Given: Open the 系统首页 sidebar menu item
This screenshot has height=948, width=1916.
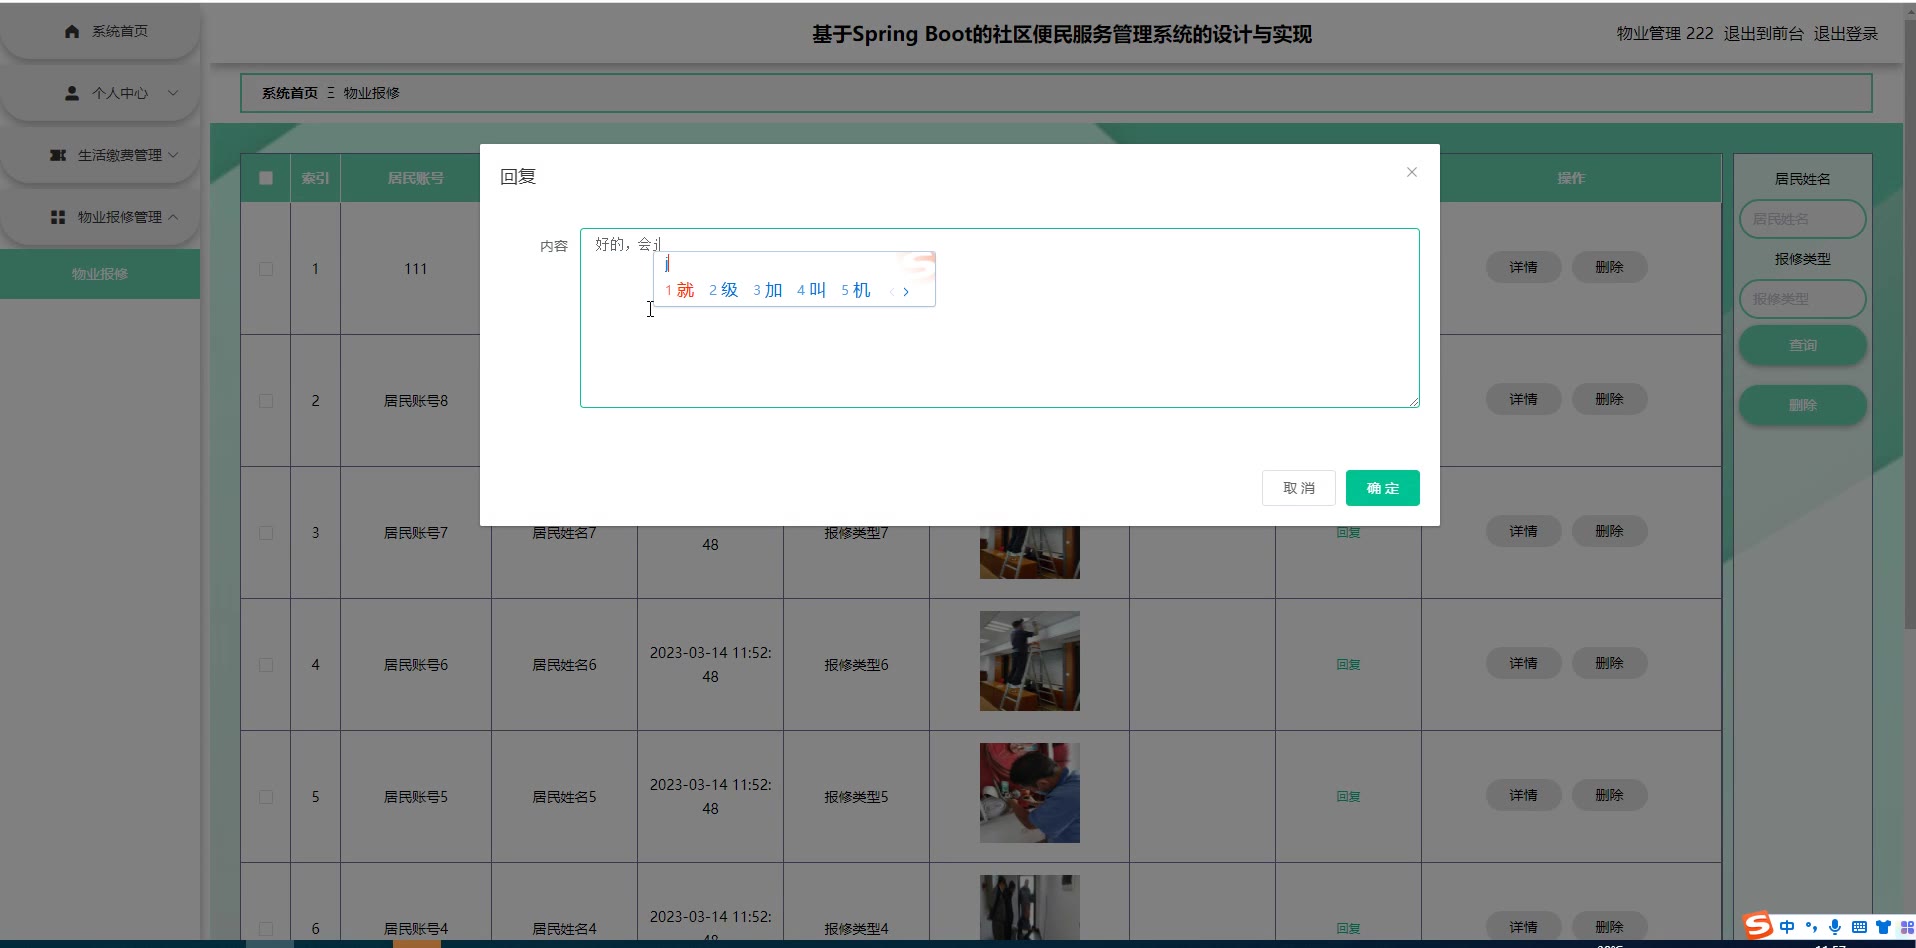Looking at the screenshot, I should 100,31.
